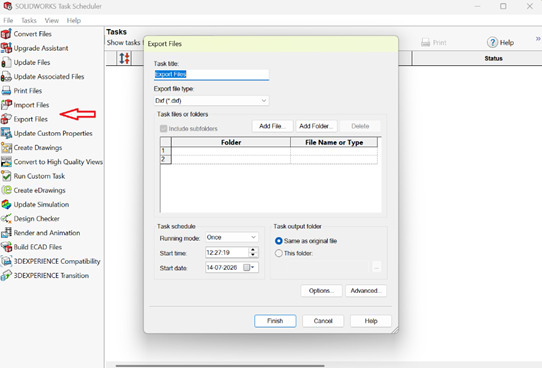Select the Update Files icon
This screenshot has height=368, width=542.
(x=6, y=63)
